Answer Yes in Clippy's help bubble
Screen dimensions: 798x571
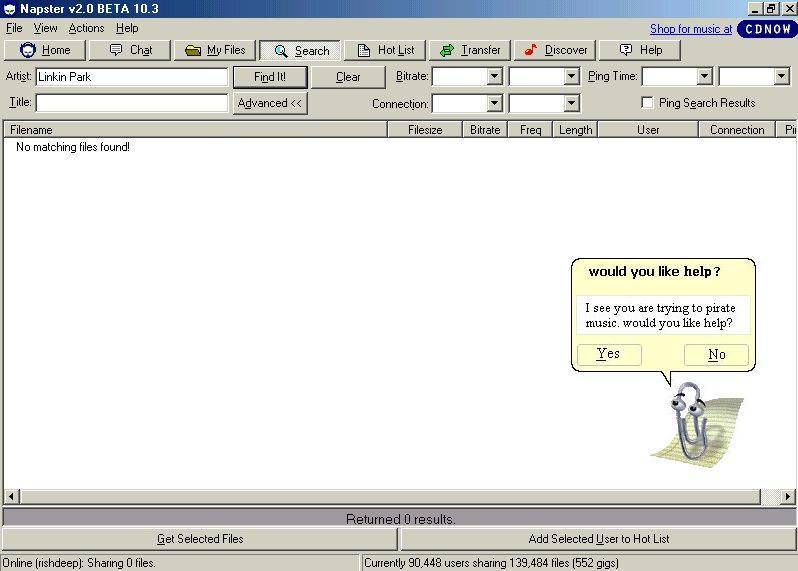point(608,354)
